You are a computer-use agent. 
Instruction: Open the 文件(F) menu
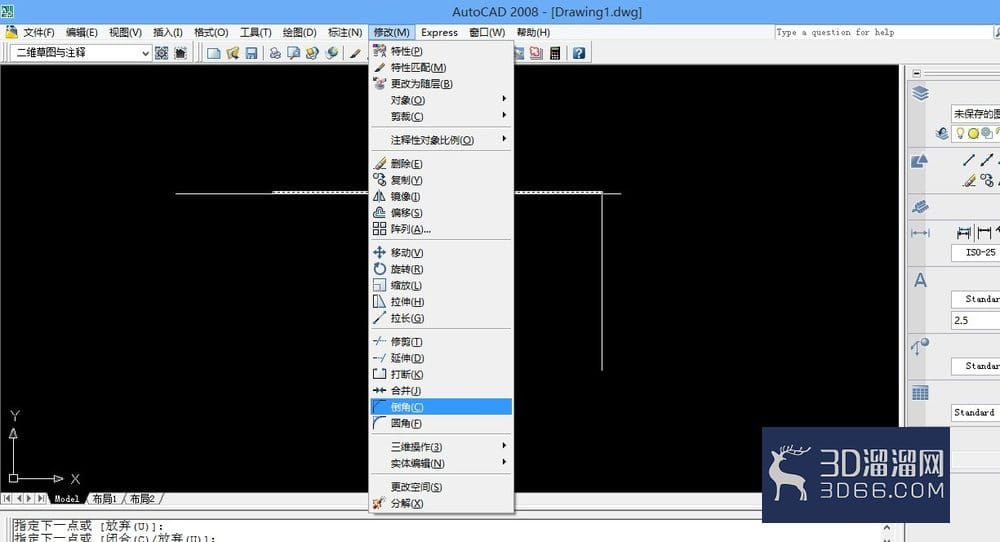(x=38, y=32)
